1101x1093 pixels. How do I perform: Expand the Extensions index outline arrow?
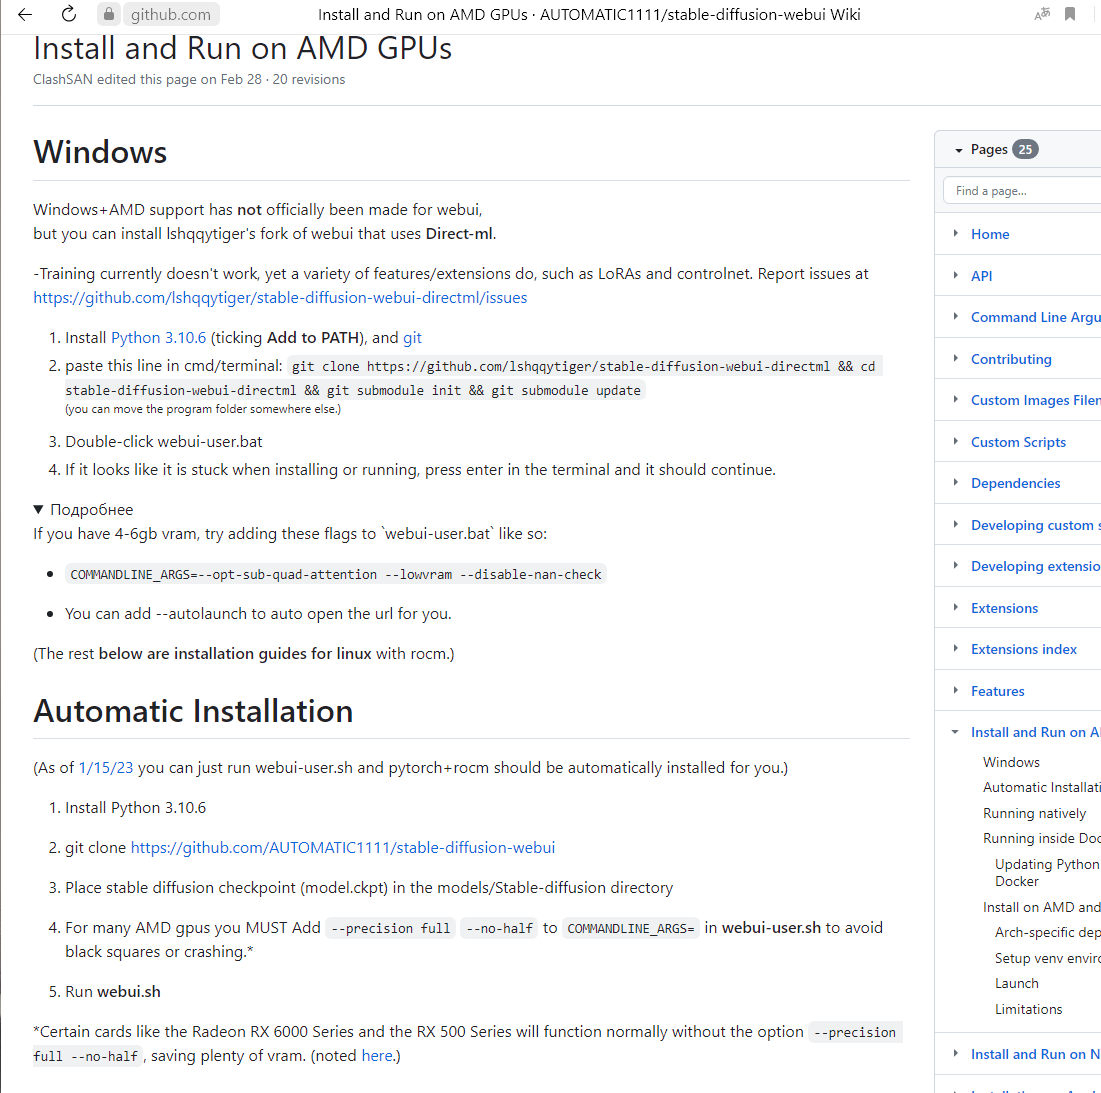coord(956,649)
